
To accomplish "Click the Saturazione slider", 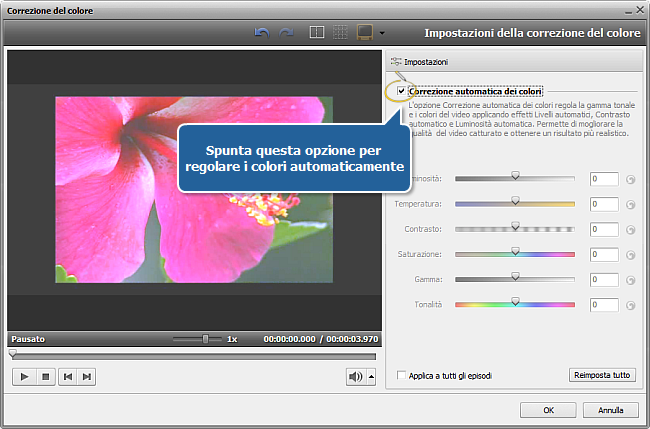I will click(515, 254).
